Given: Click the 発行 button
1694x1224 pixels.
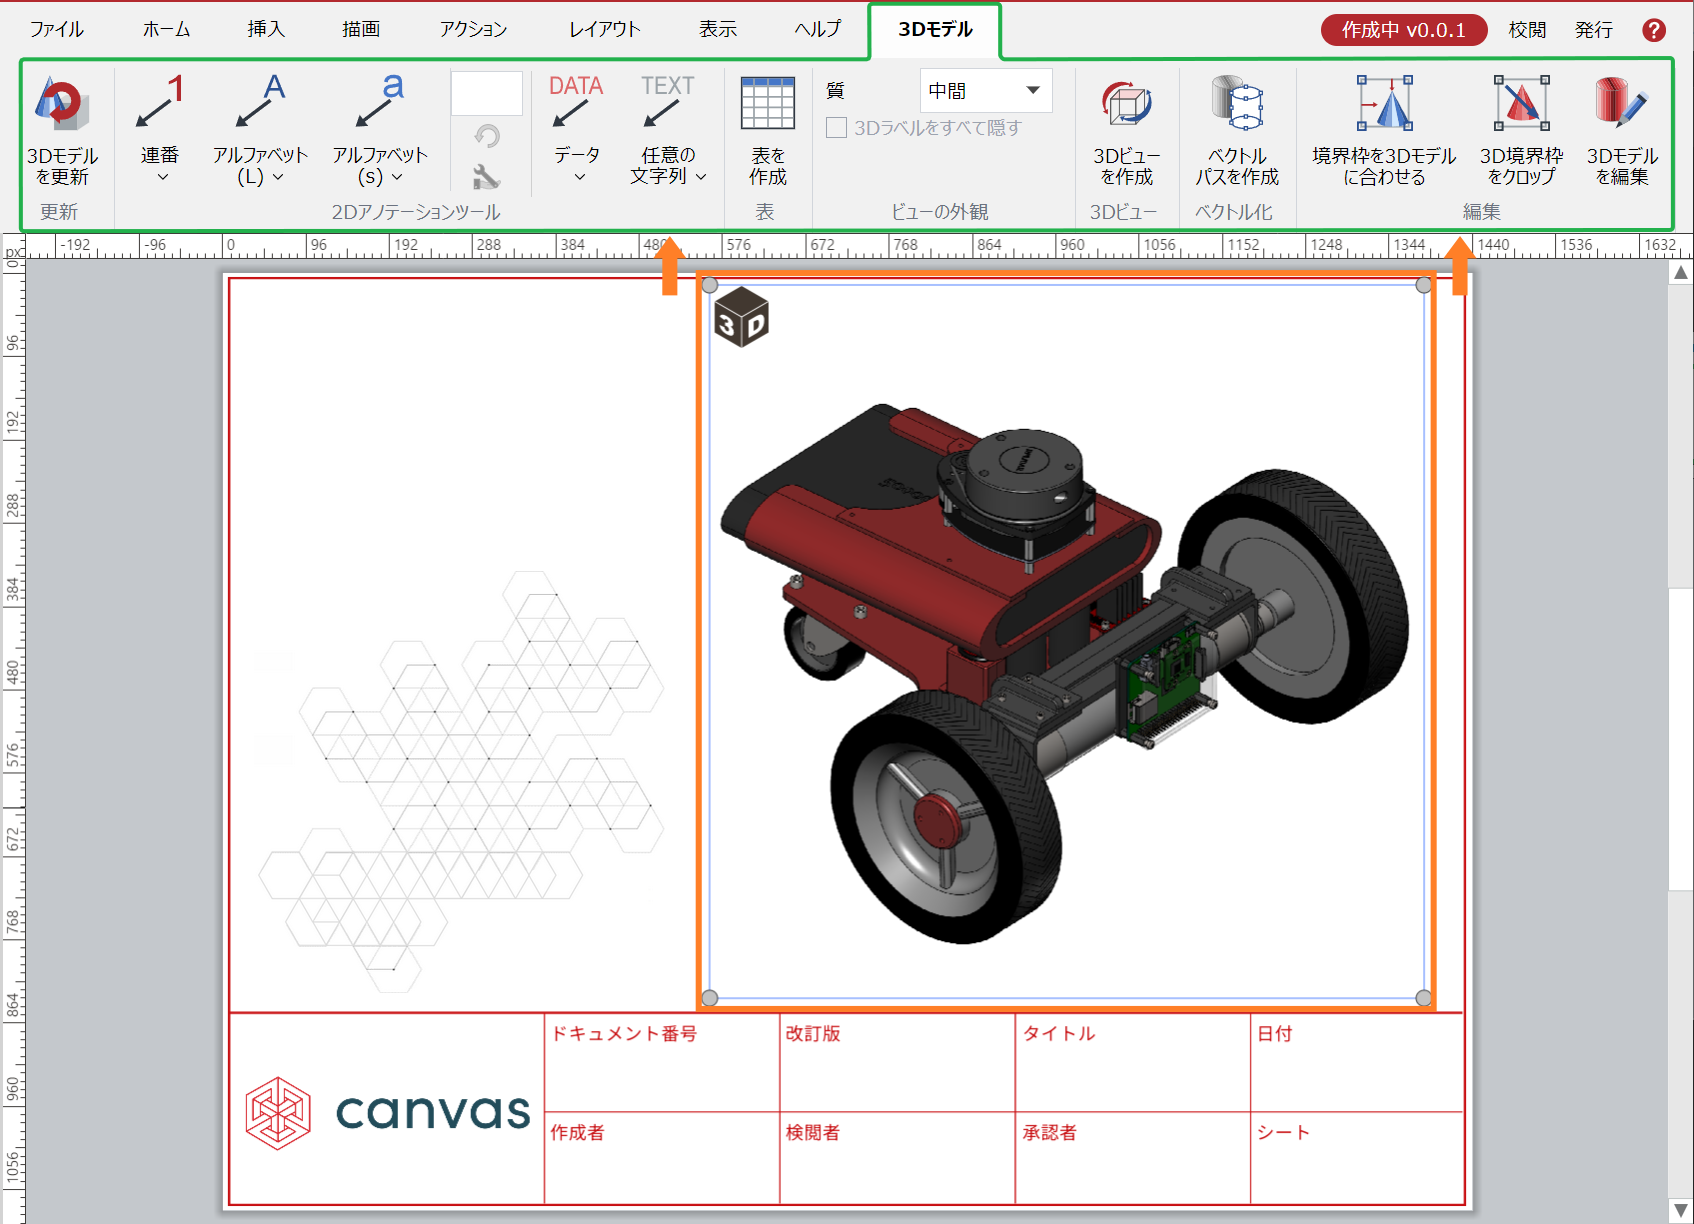Looking at the screenshot, I should 1594,30.
